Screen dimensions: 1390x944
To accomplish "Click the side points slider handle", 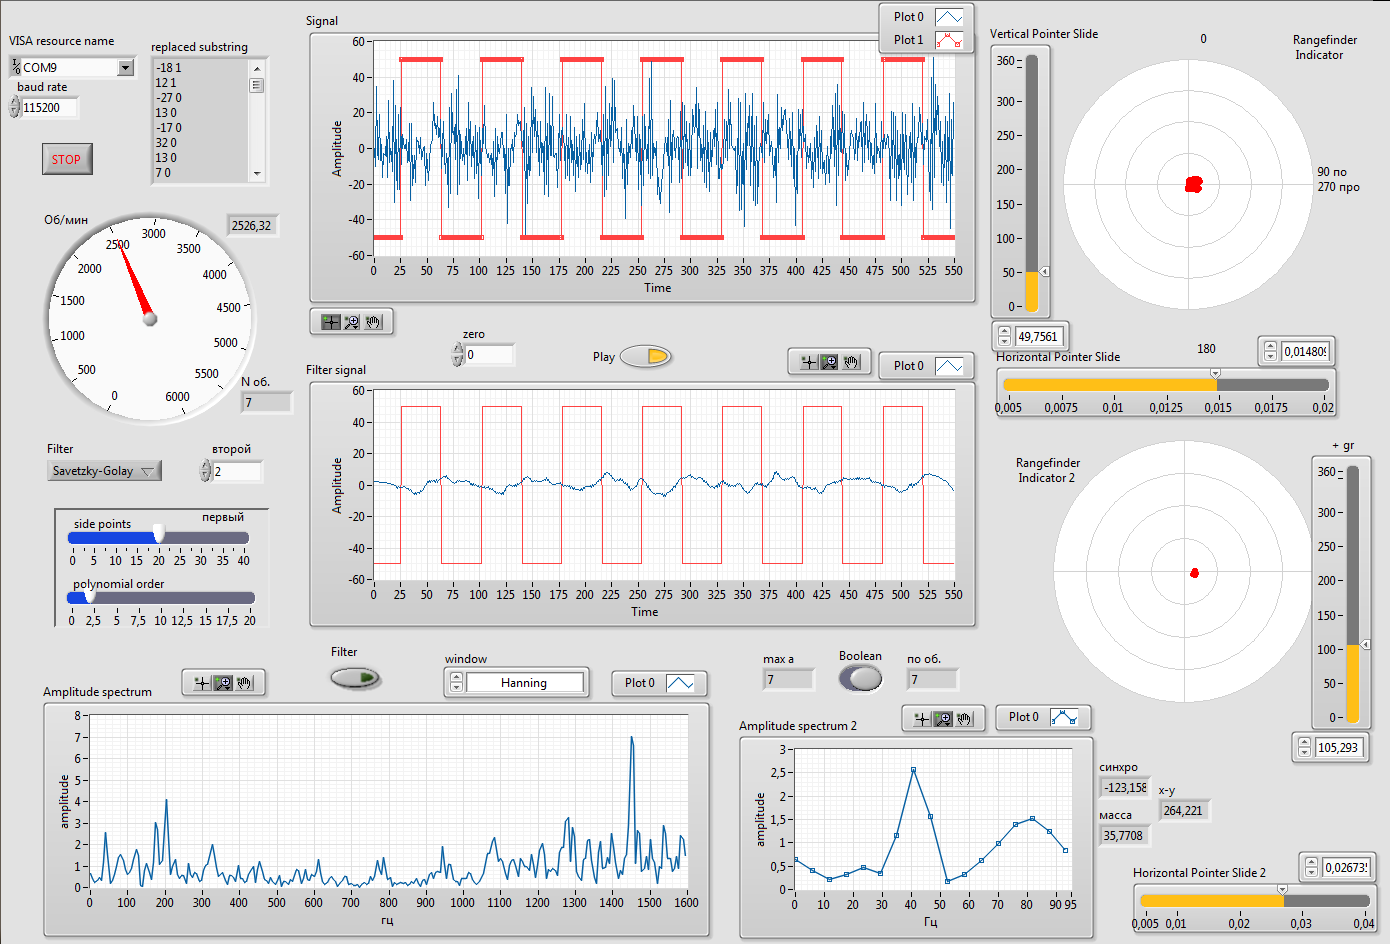I will 158,535.
